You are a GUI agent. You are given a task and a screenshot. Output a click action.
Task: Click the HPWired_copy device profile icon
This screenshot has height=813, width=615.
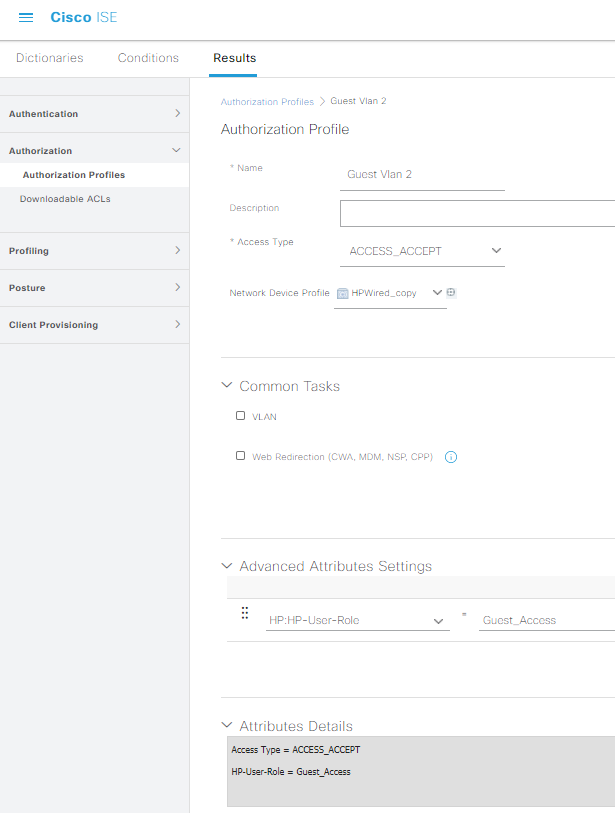click(x=342, y=293)
